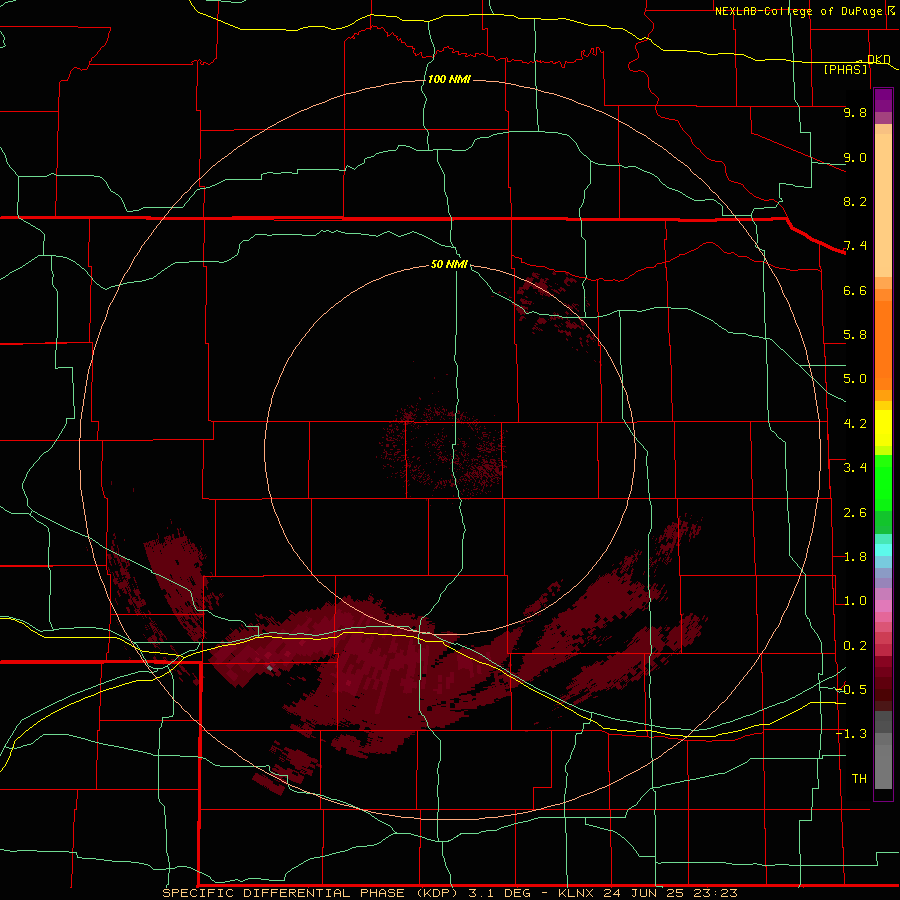Click the 0.2 scale value

point(855,646)
